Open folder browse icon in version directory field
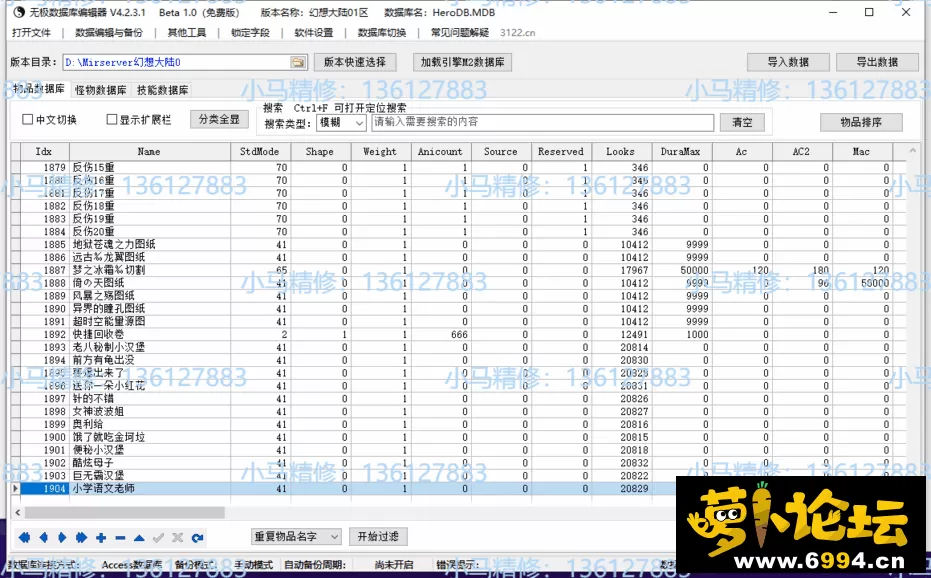Image resolution: width=931 pixels, height=578 pixels. (x=297, y=62)
